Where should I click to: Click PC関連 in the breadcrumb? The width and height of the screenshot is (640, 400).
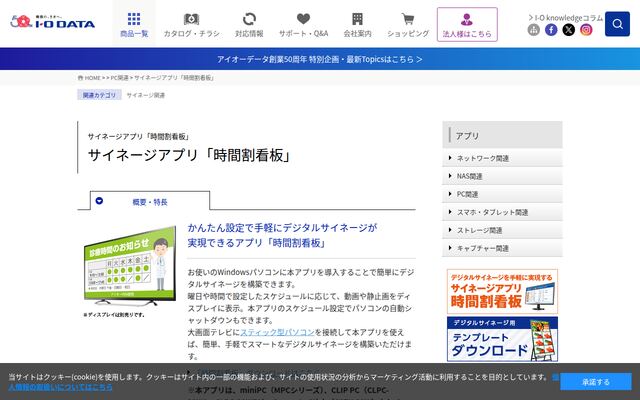(120, 78)
